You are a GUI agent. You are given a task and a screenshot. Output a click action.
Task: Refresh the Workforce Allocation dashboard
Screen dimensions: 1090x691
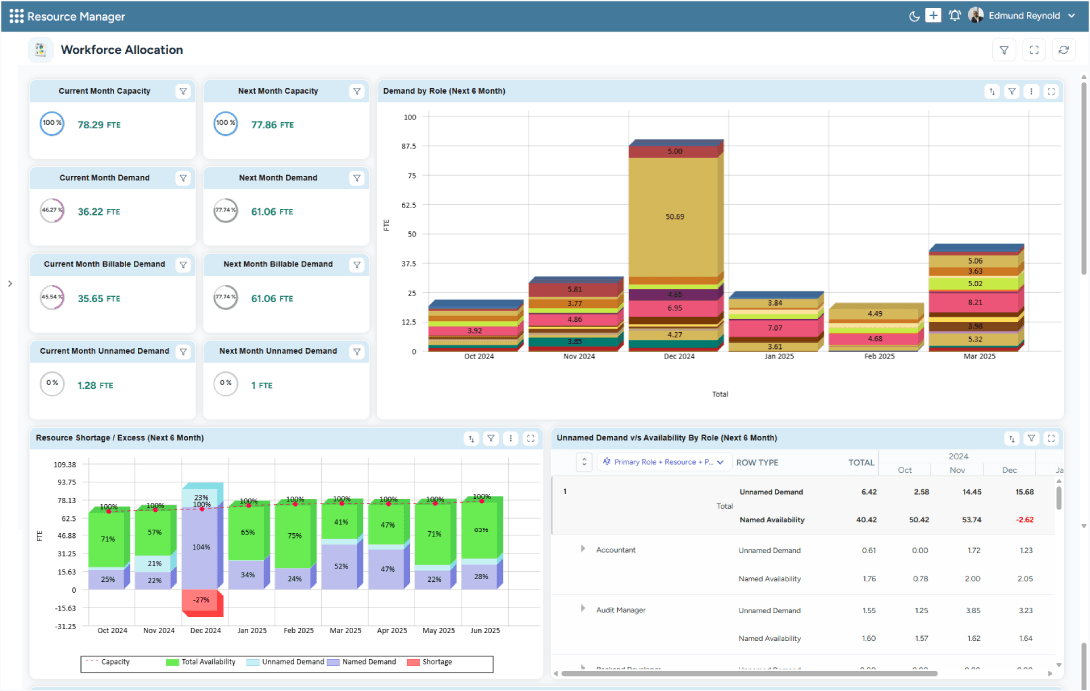[1064, 50]
